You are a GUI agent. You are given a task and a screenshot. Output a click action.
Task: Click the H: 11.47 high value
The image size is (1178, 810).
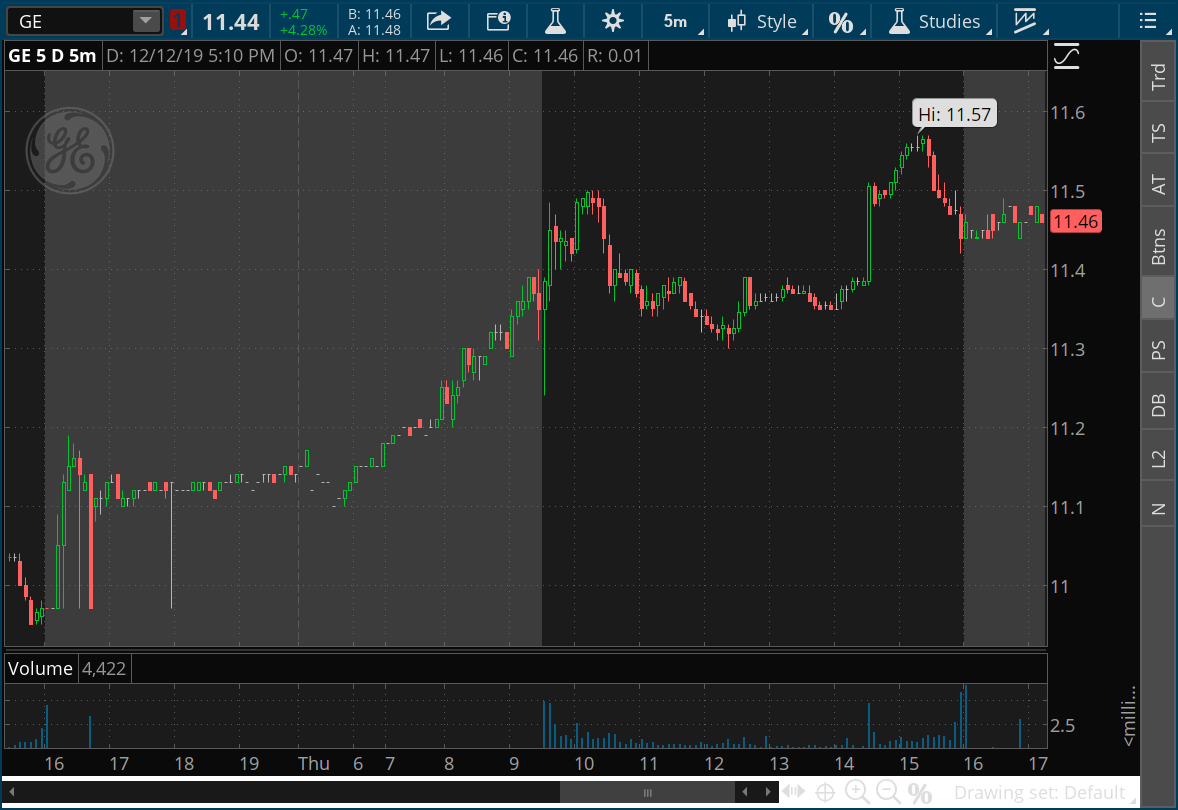(x=396, y=56)
